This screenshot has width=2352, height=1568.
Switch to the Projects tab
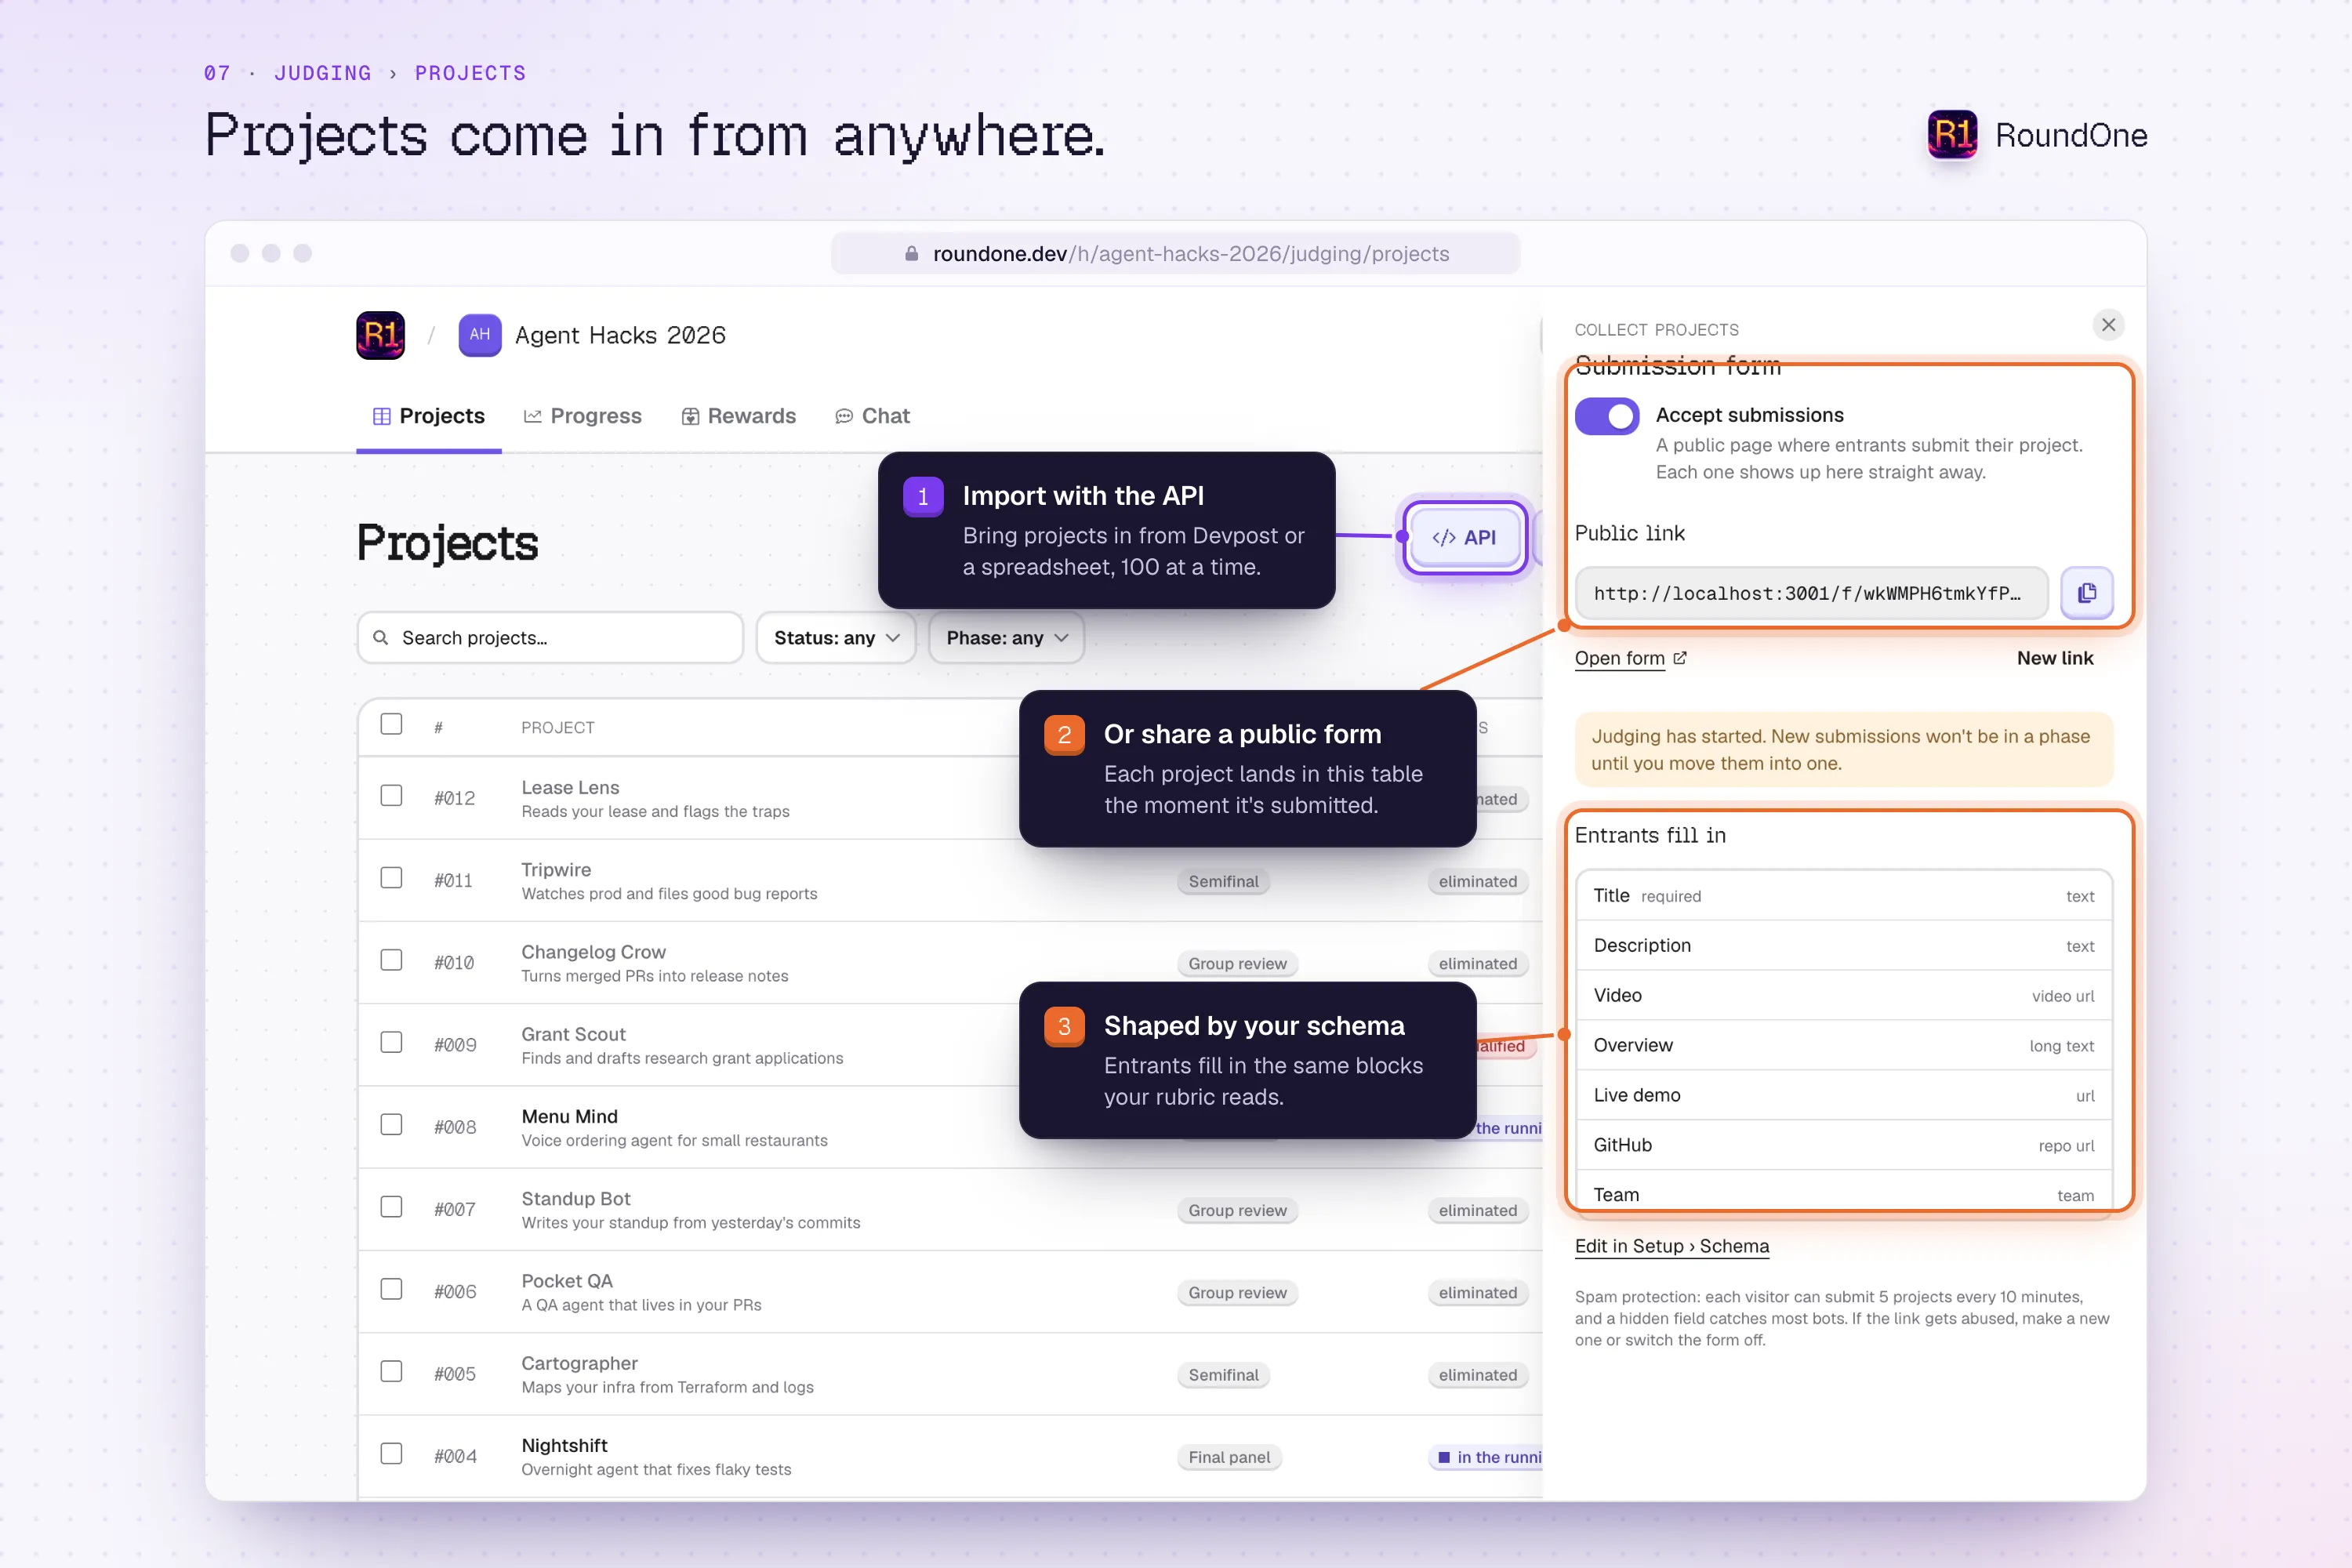click(x=429, y=416)
